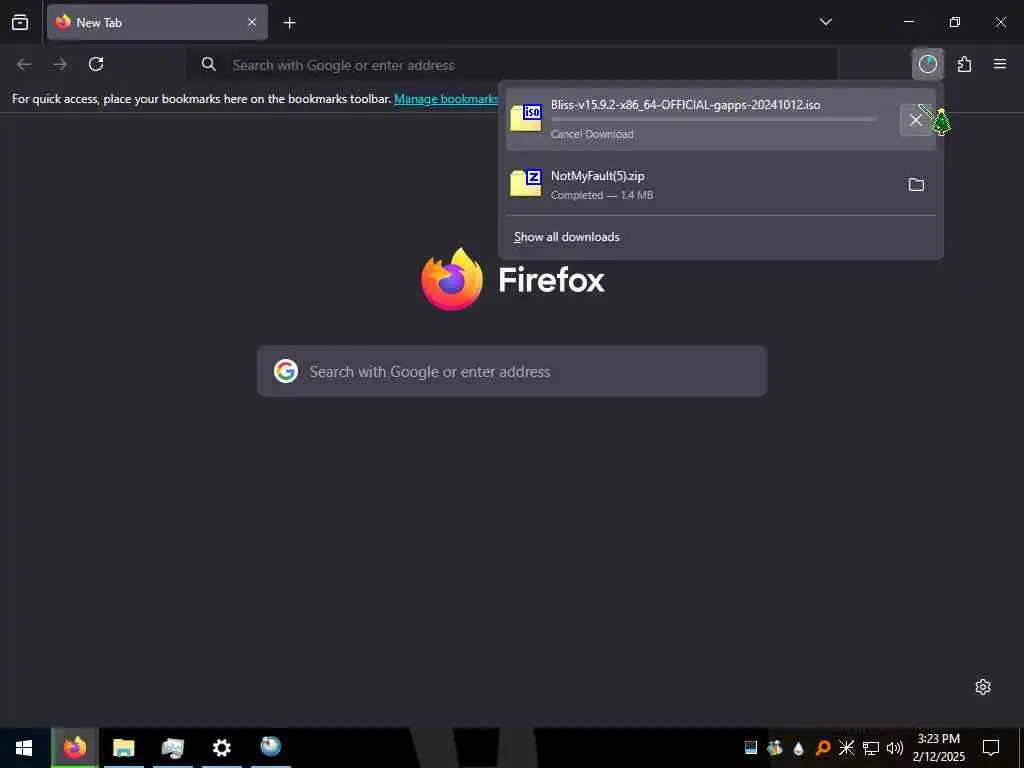Viewport: 1024px width, 768px height.
Task: Click the colorful people tray icon
Action: (775, 748)
